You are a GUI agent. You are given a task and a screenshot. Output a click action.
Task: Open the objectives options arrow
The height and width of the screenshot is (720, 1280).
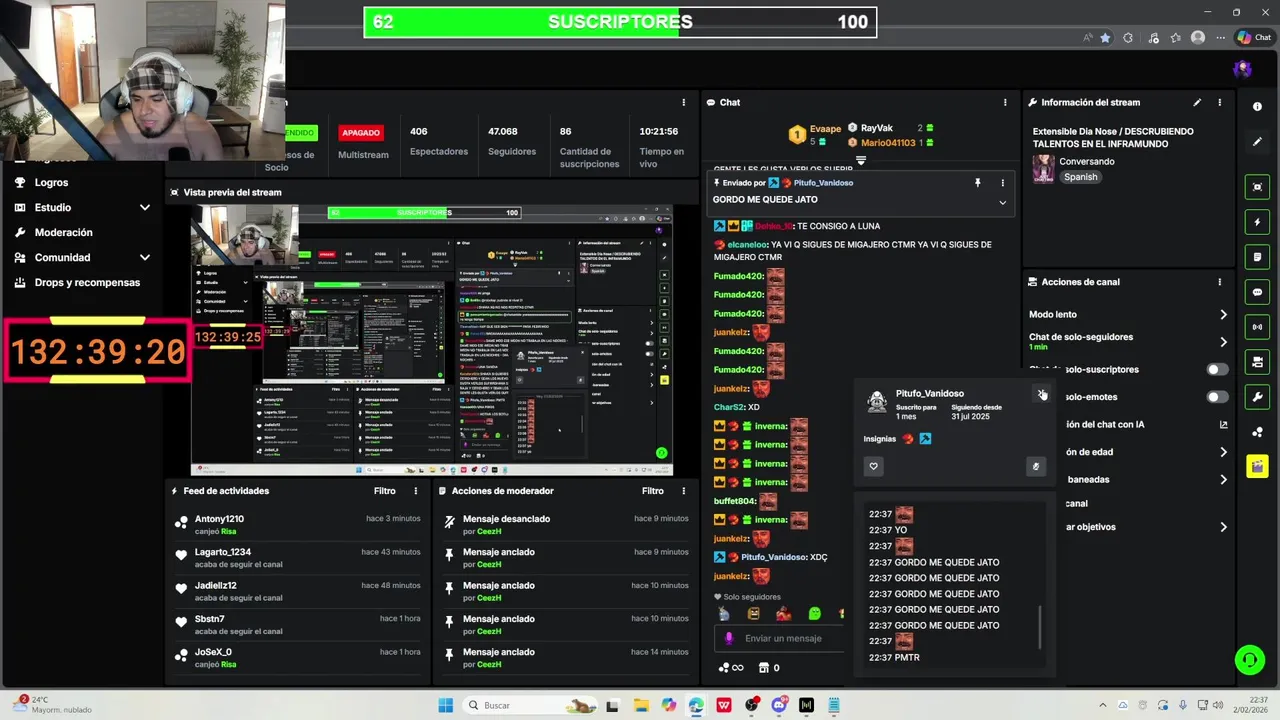click(1223, 527)
